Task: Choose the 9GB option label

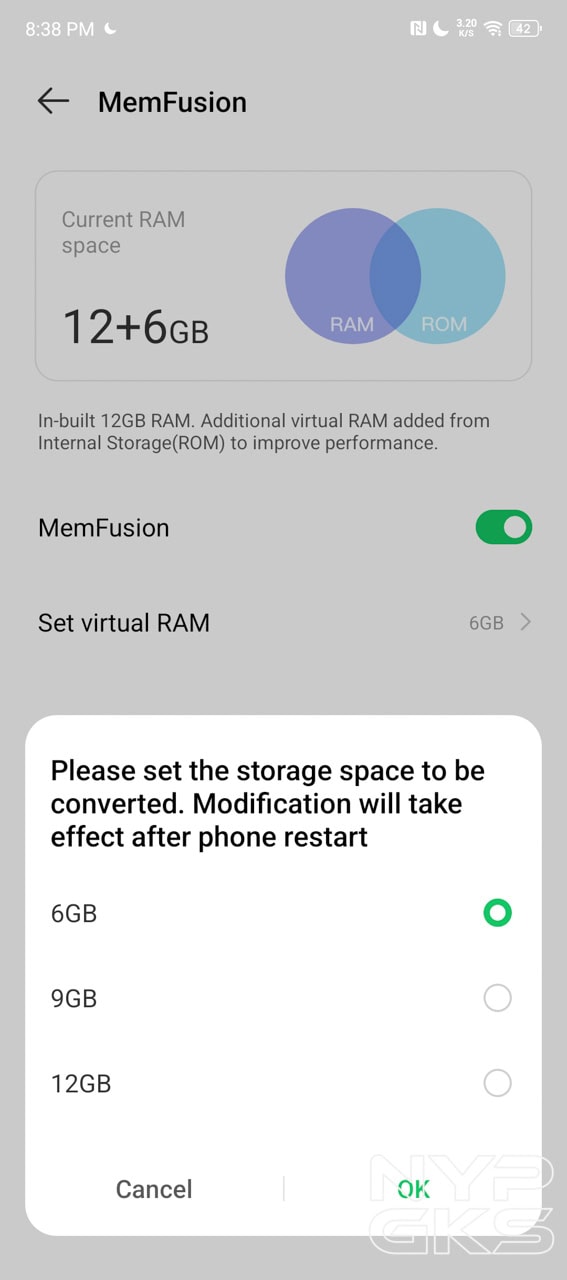Action: pyautogui.click(x=74, y=998)
